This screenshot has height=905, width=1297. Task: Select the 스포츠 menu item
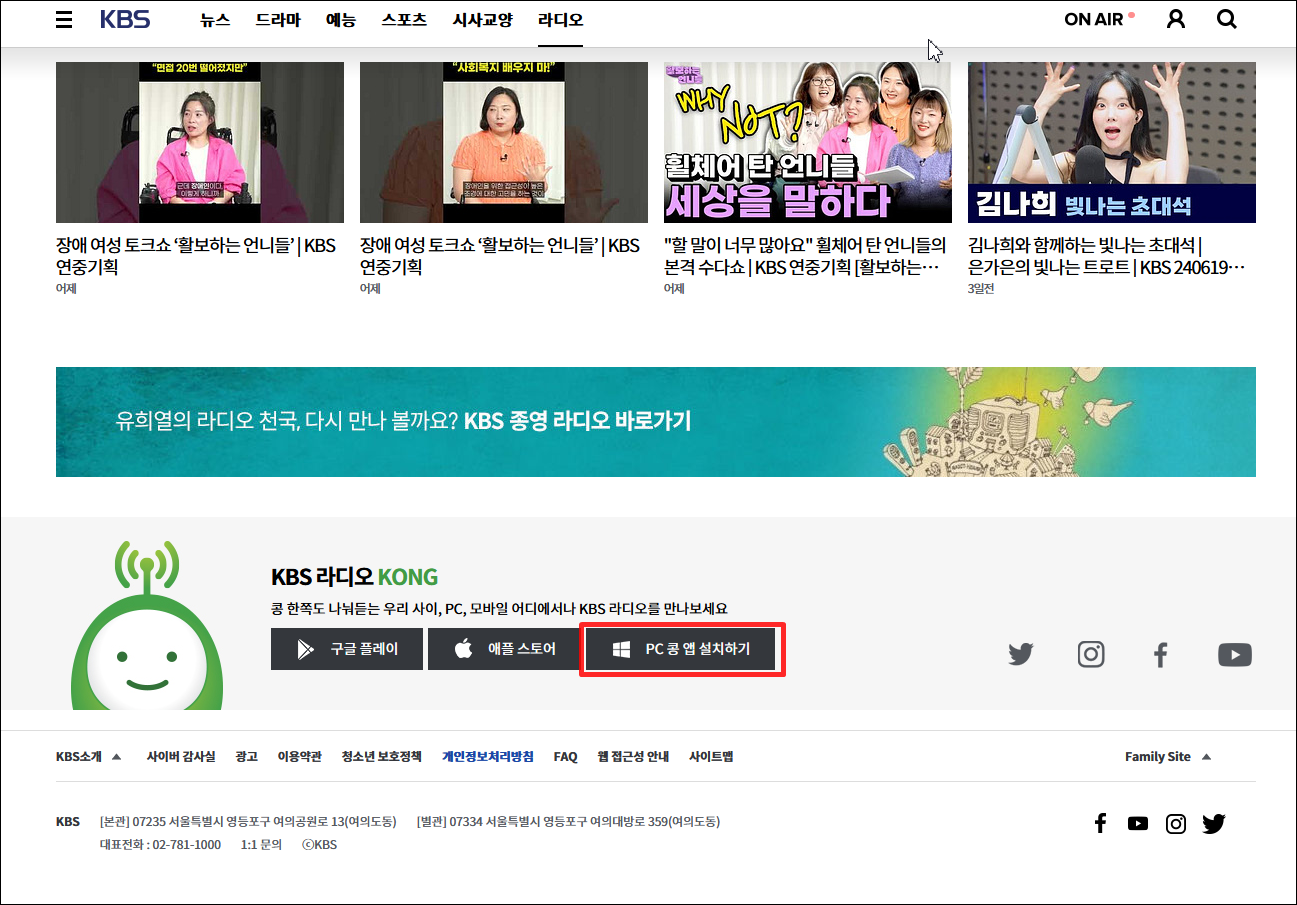404,19
